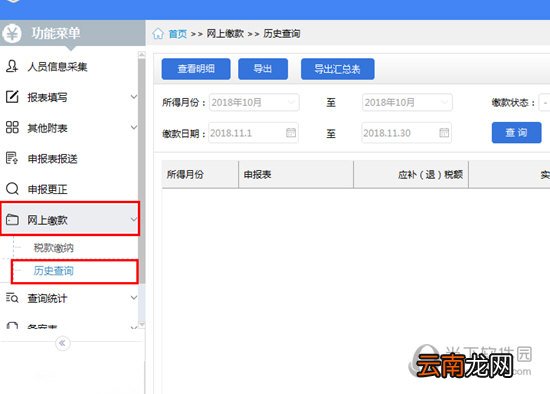Click the 网上缴款 wallet icon
Image resolution: width=550 pixels, height=394 pixels.
click(x=12, y=220)
